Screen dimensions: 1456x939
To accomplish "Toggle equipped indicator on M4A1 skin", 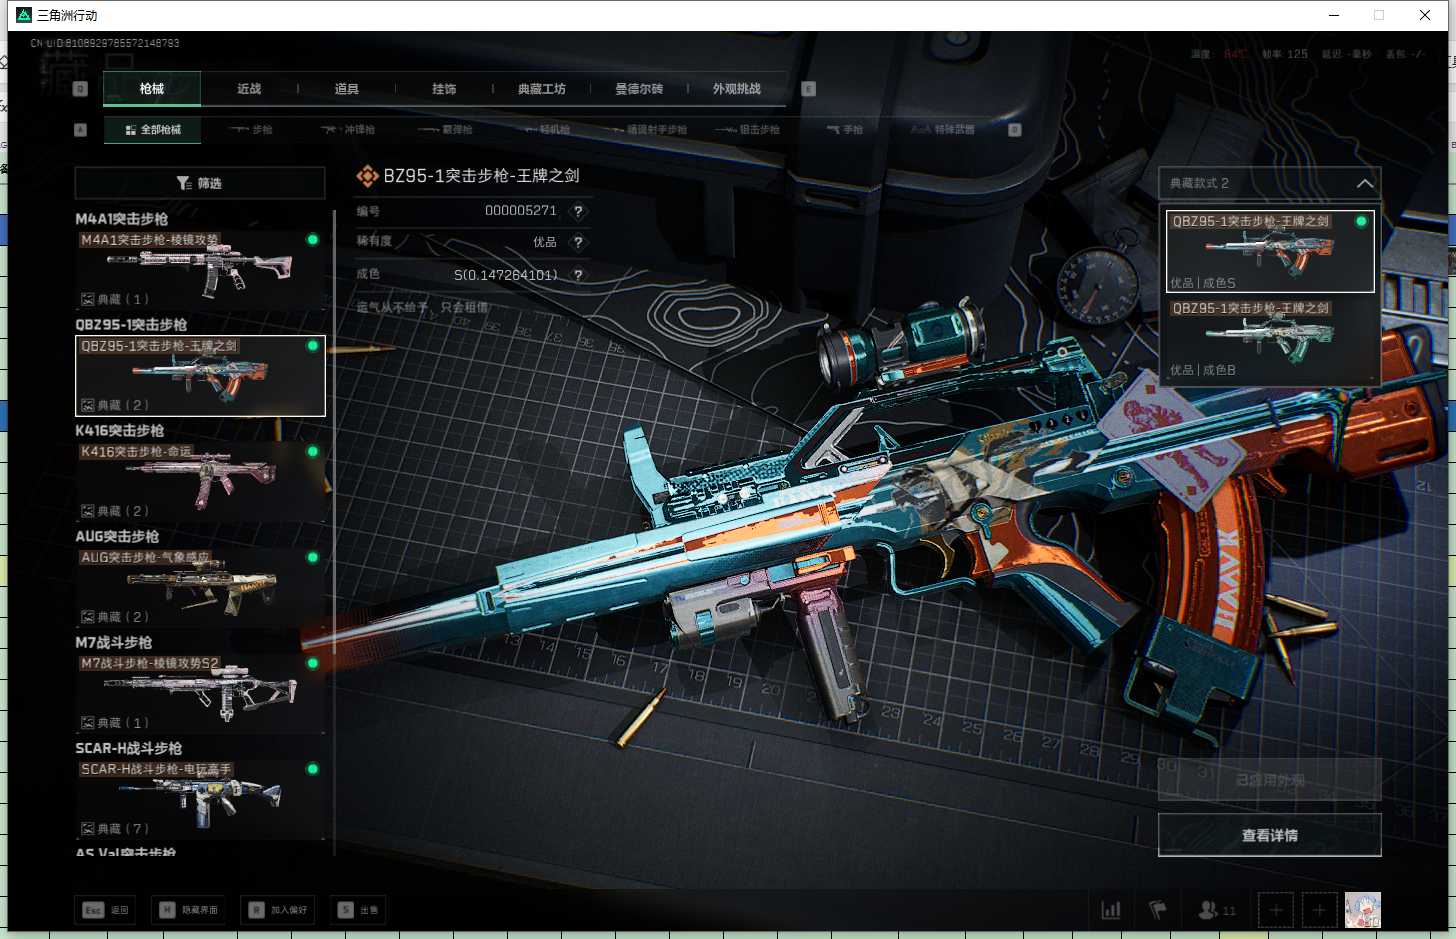I will pos(313,240).
